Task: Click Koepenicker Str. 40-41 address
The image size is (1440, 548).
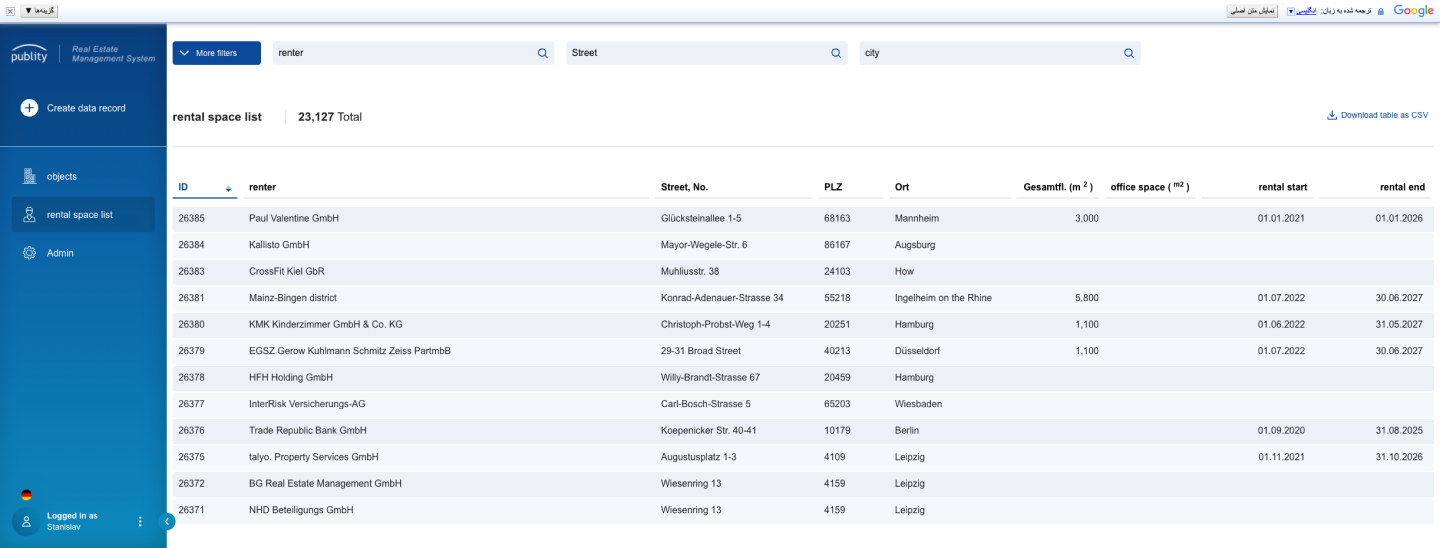Action: (709, 431)
